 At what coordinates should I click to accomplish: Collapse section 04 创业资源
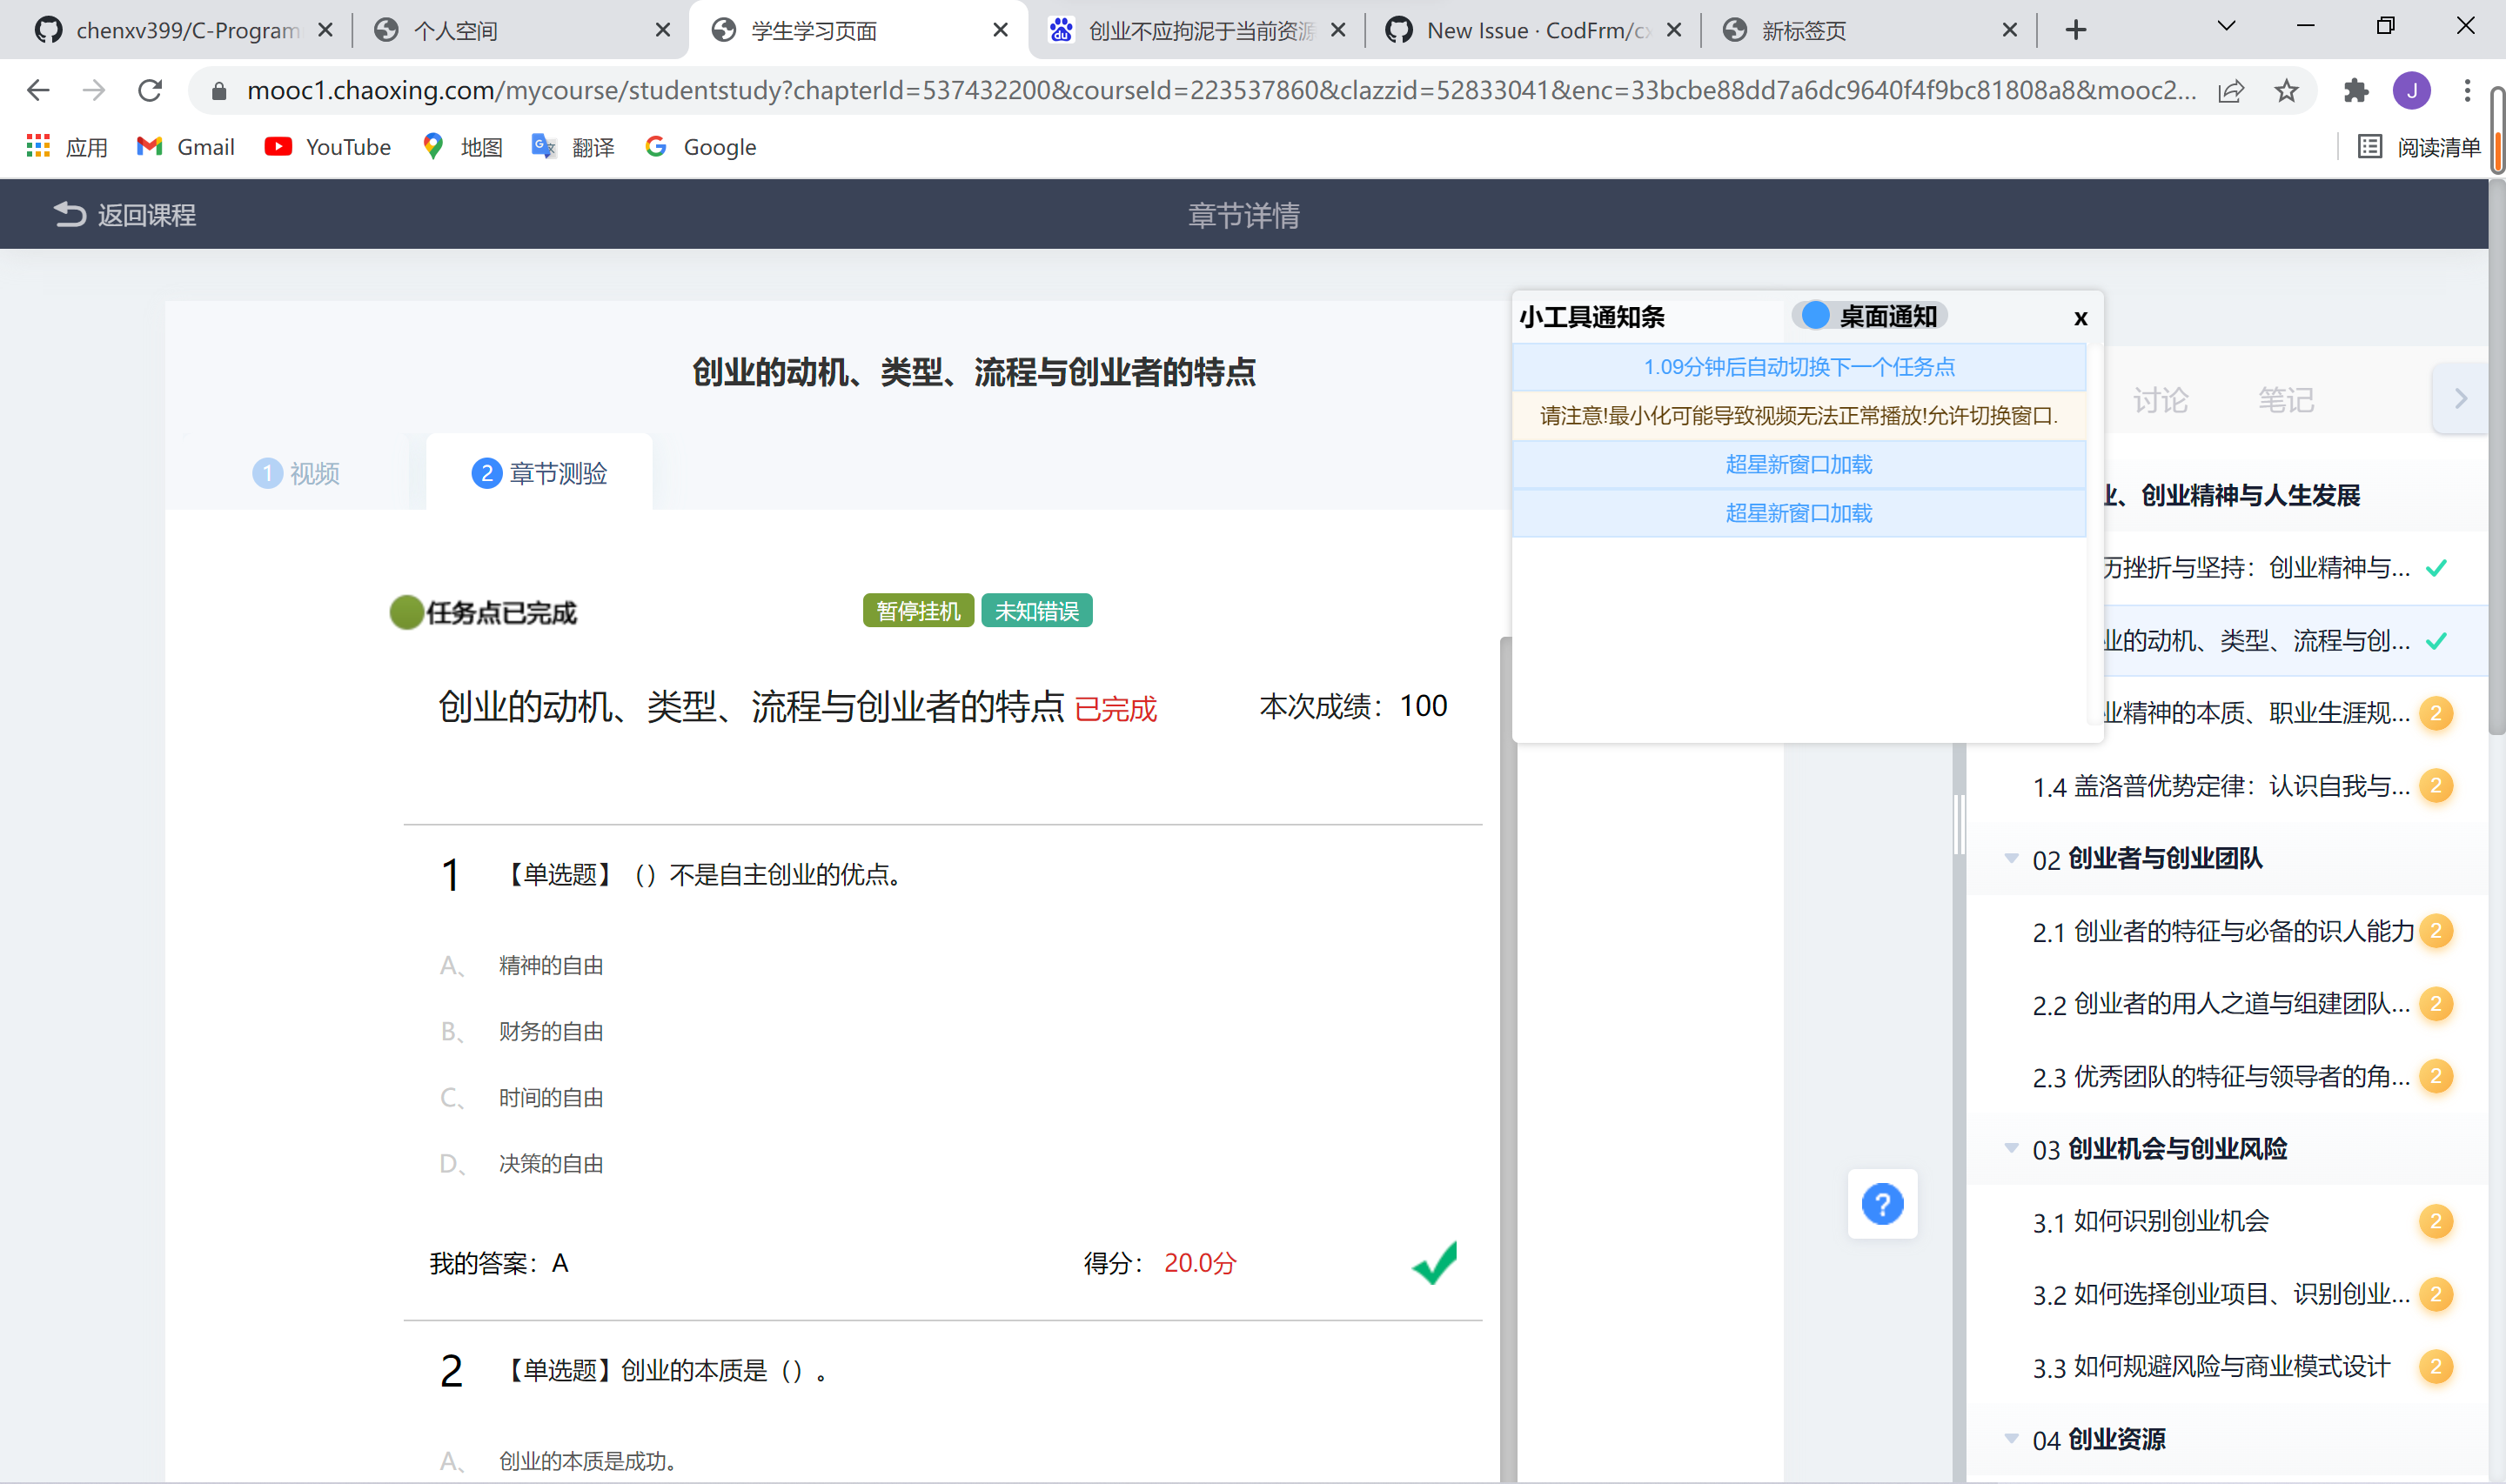click(2011, 1437)
